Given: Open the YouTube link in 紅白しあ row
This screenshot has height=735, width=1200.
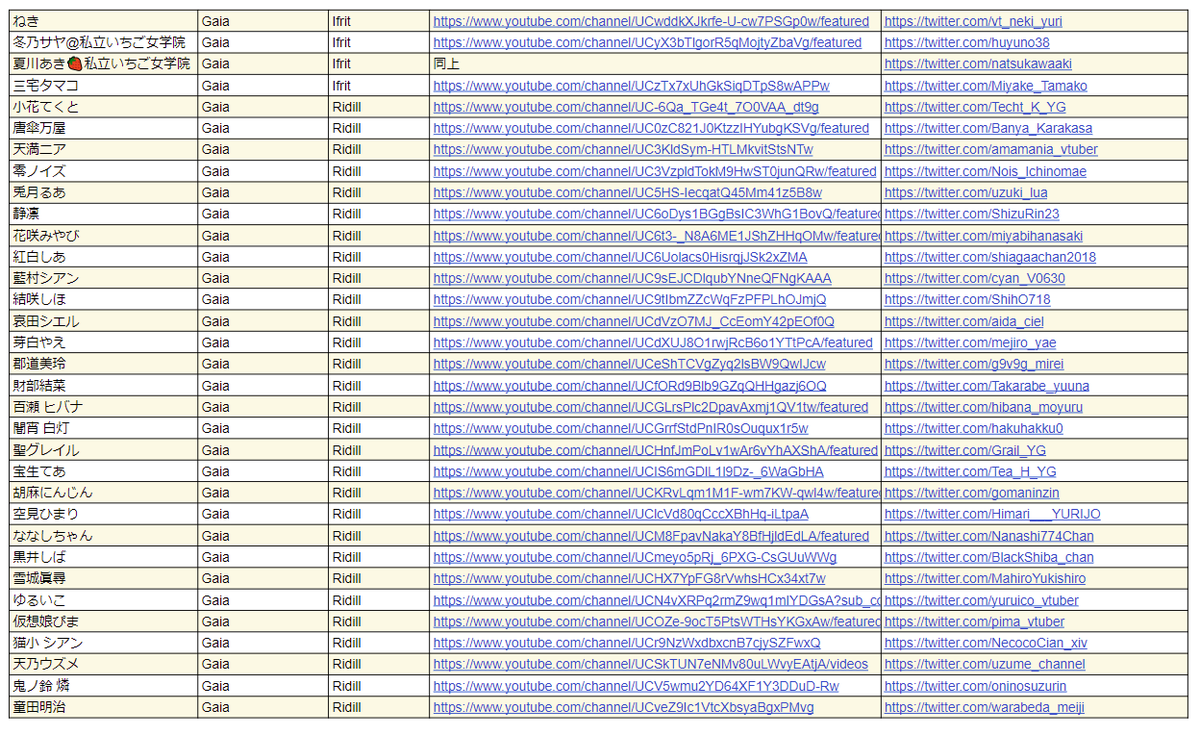Looking at the screenshot, I should [620, 257].
